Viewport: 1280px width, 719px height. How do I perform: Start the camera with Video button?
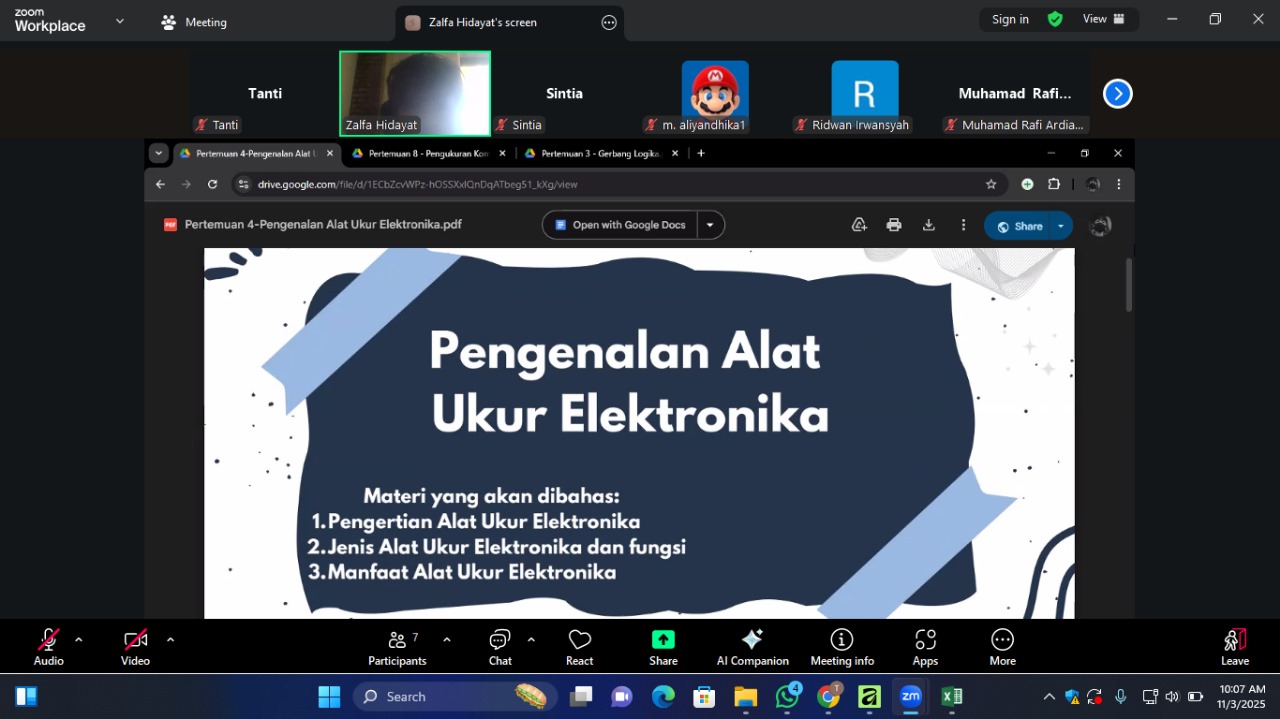[x=135, y=647]
